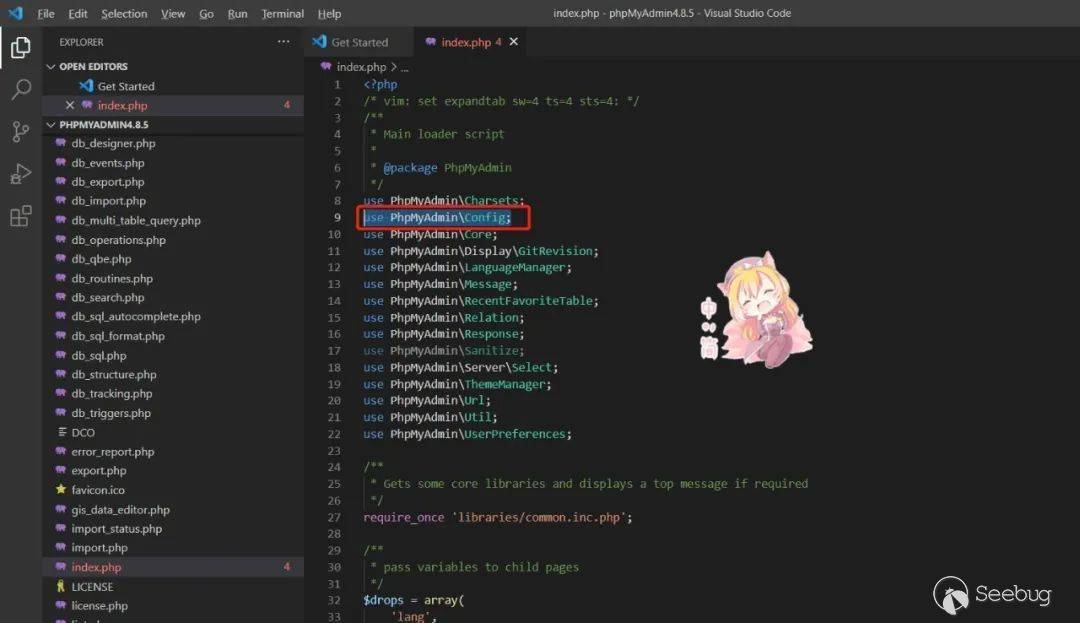Image resolution: width=1080 pixels, height=623 pixels.
Task: Open the Run and Debug icon
Action: 20,174
